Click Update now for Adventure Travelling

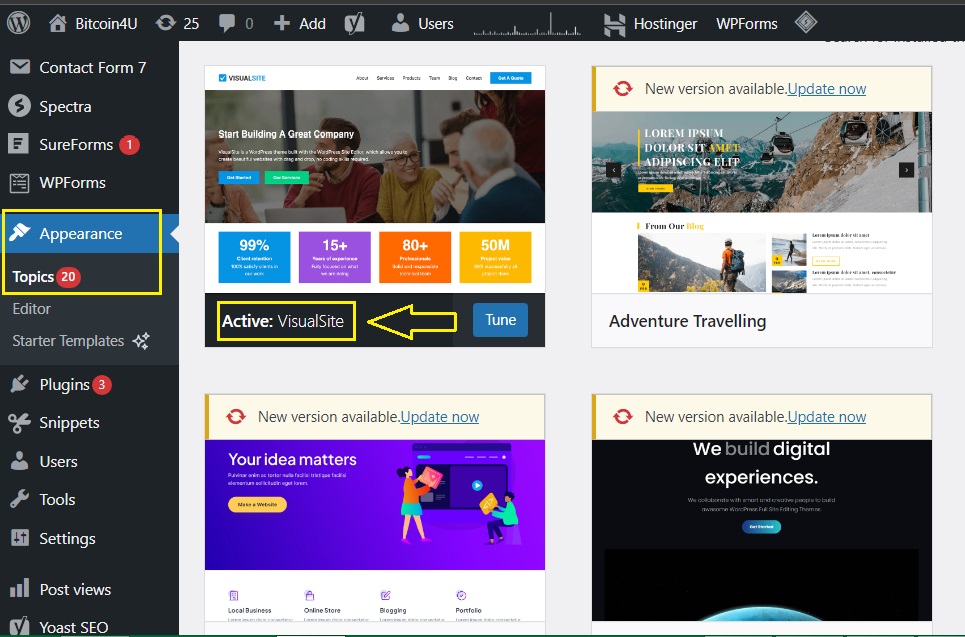(827, 89)
